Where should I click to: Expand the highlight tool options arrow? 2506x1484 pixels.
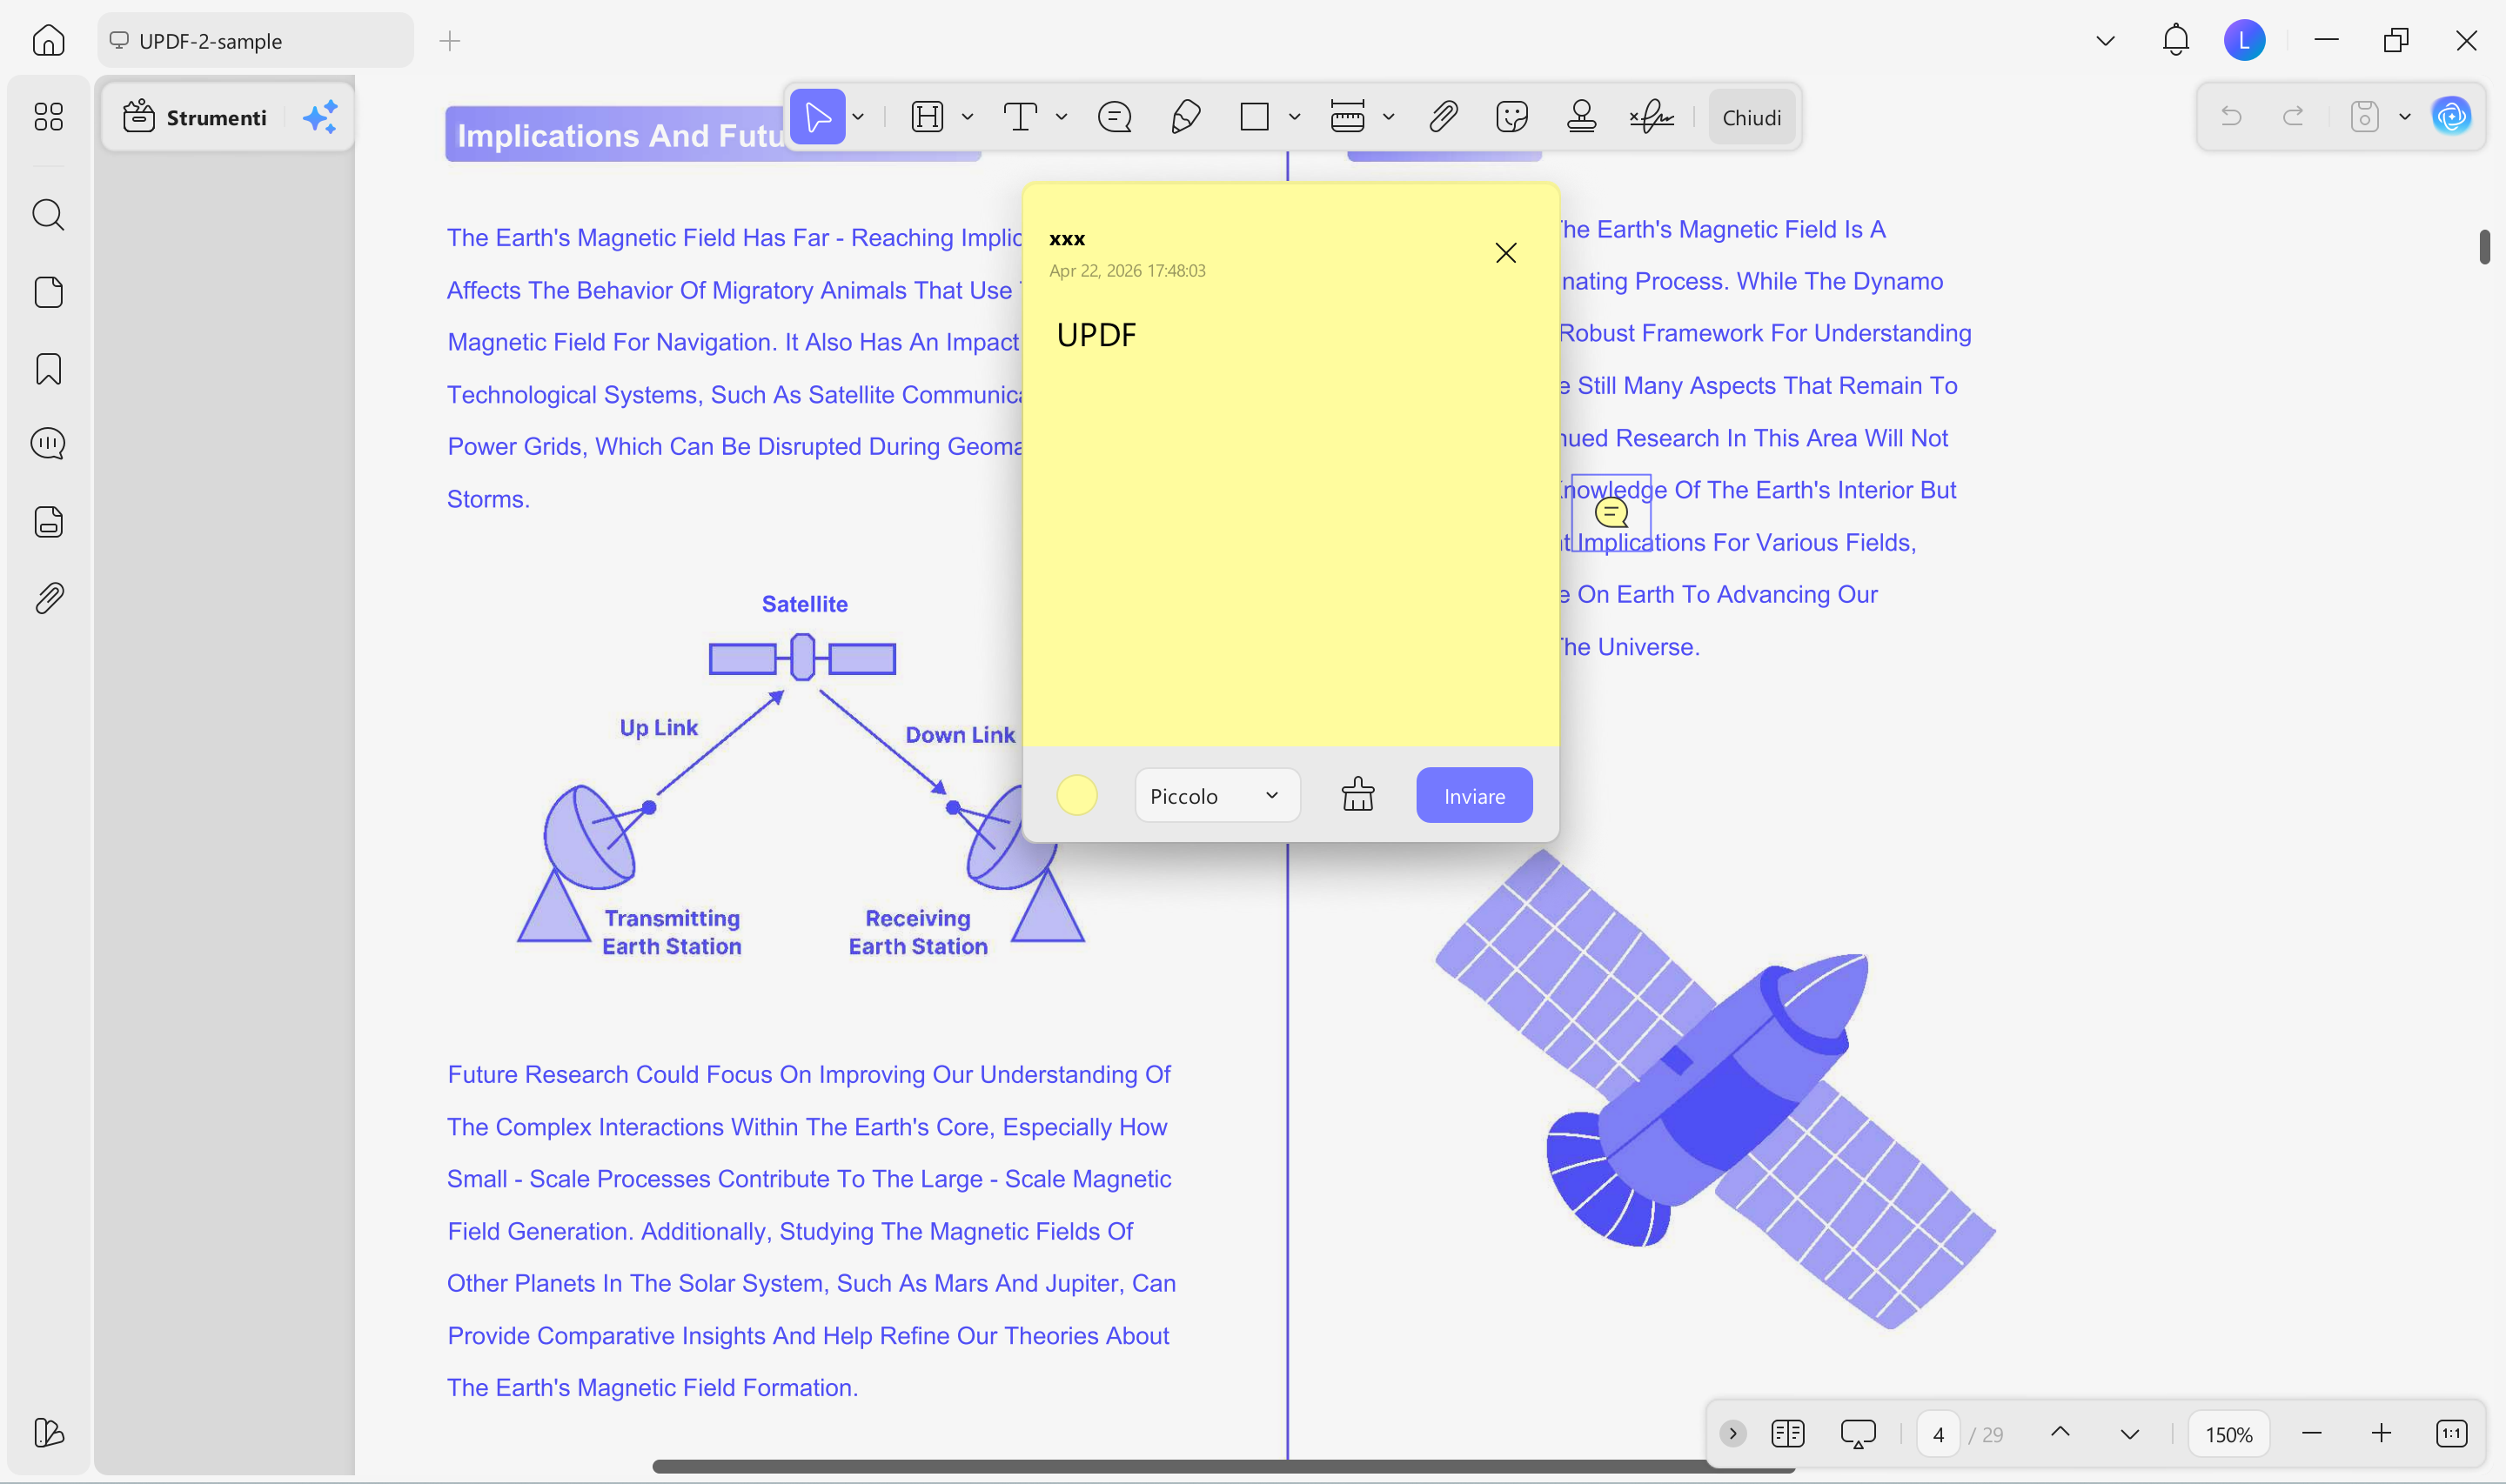click(967, 117)
